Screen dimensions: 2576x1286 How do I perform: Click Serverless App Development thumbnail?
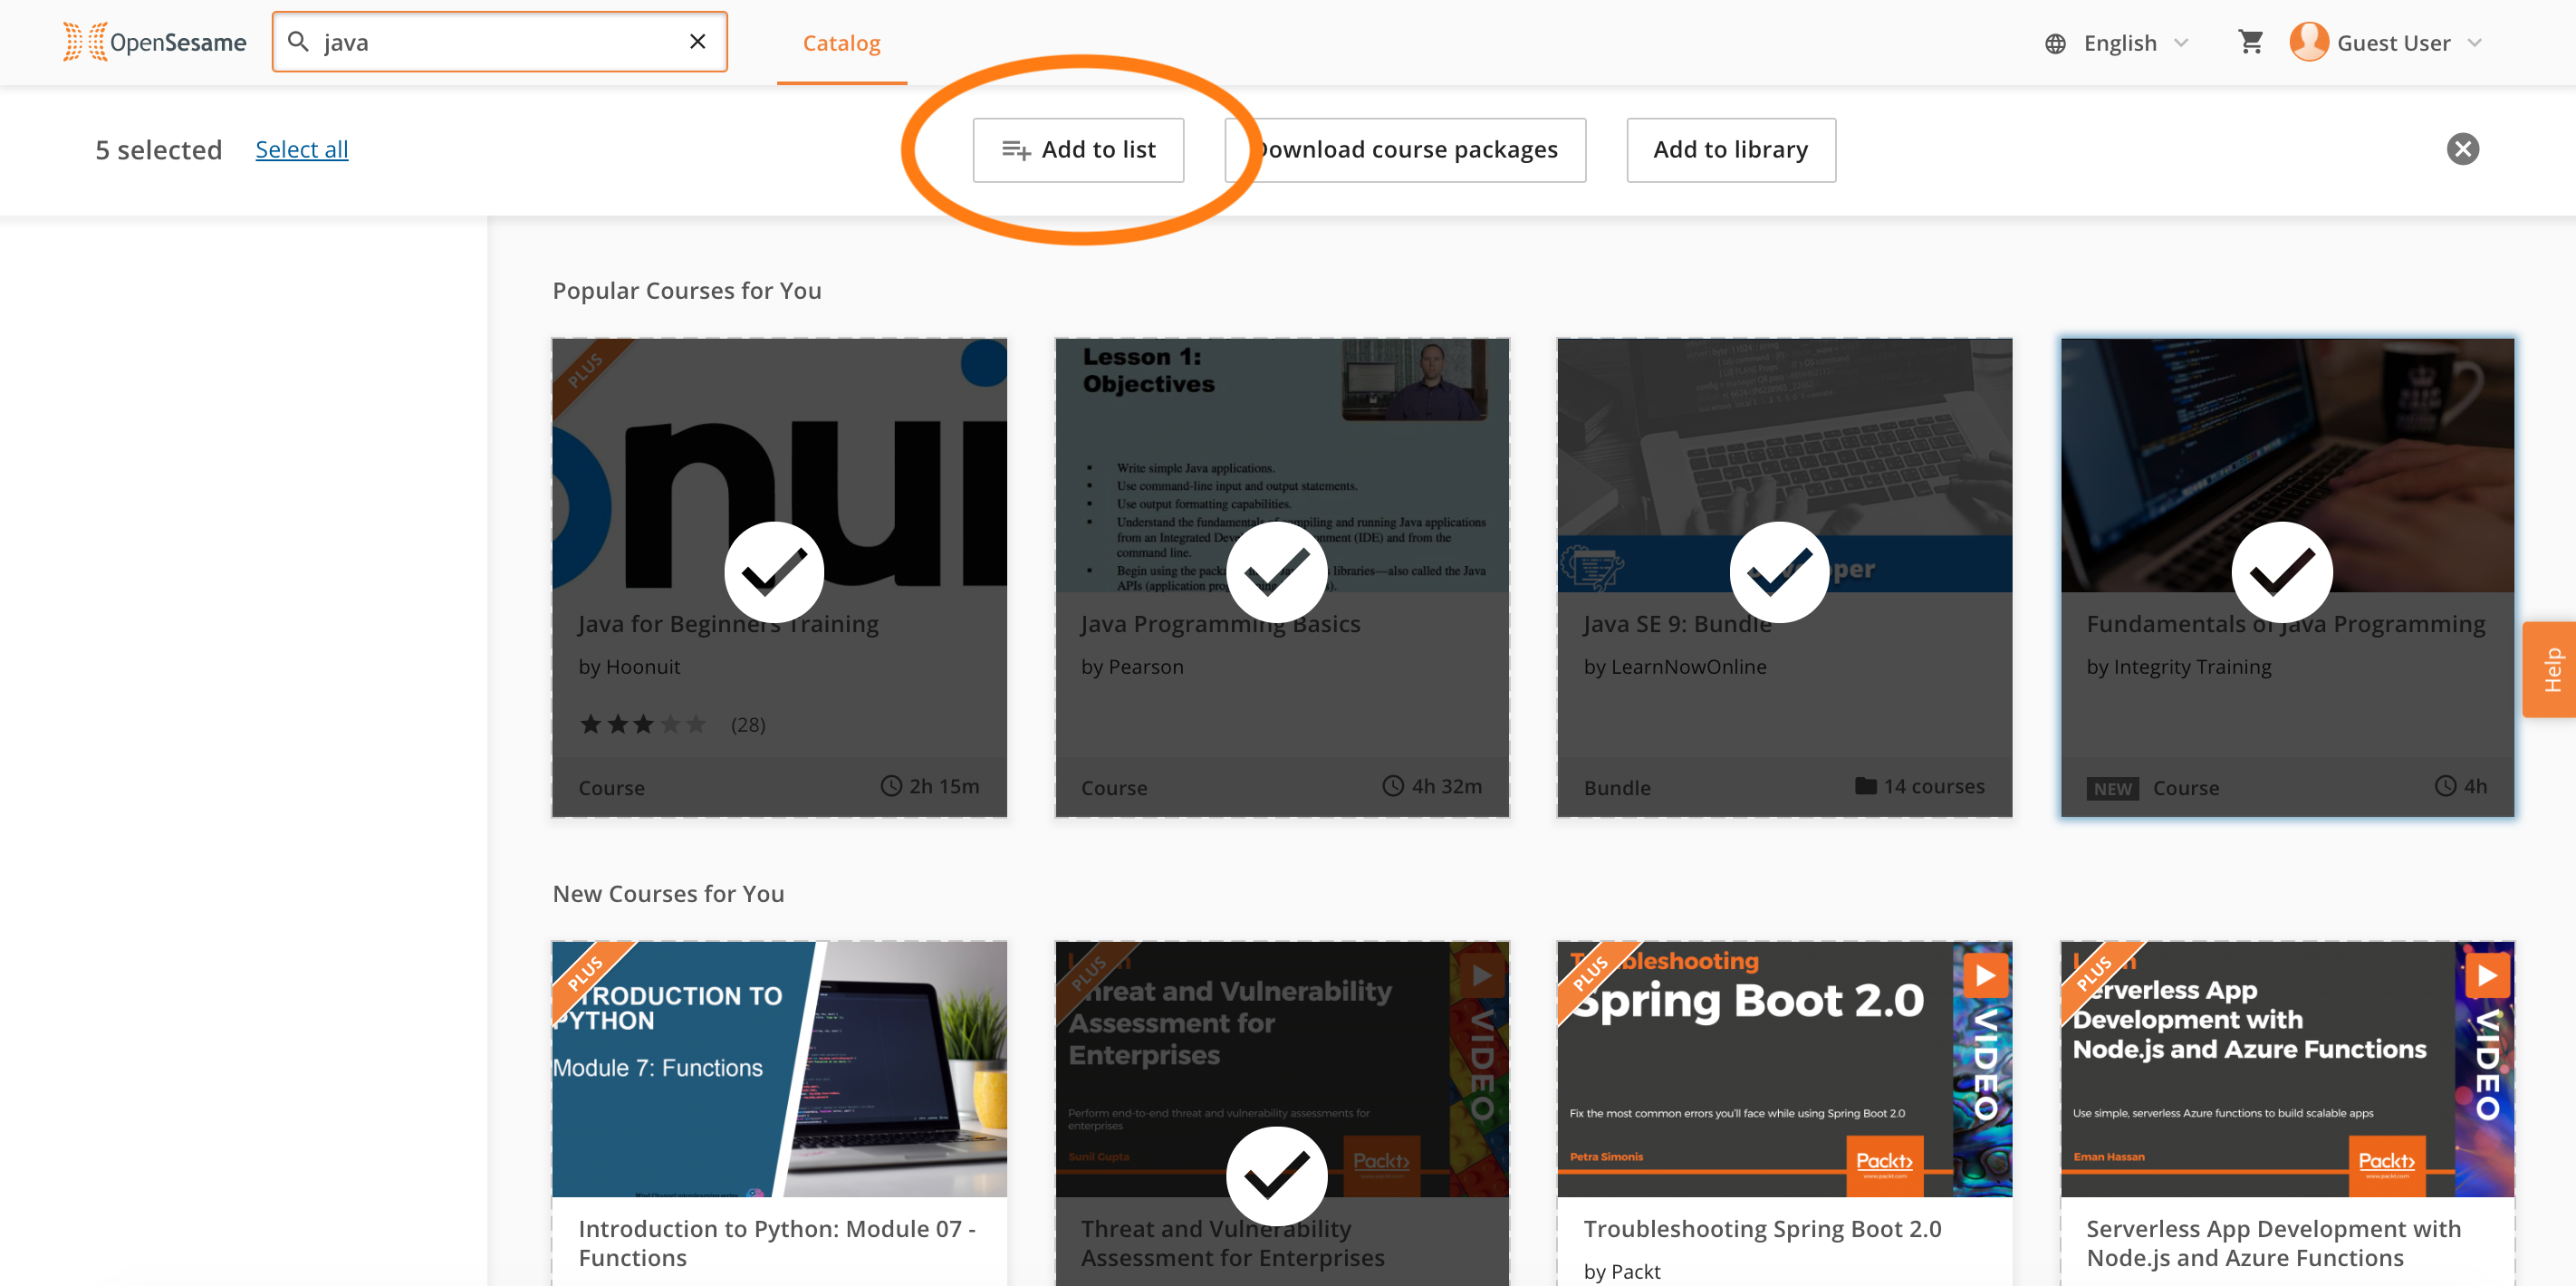point(2287,1069)
